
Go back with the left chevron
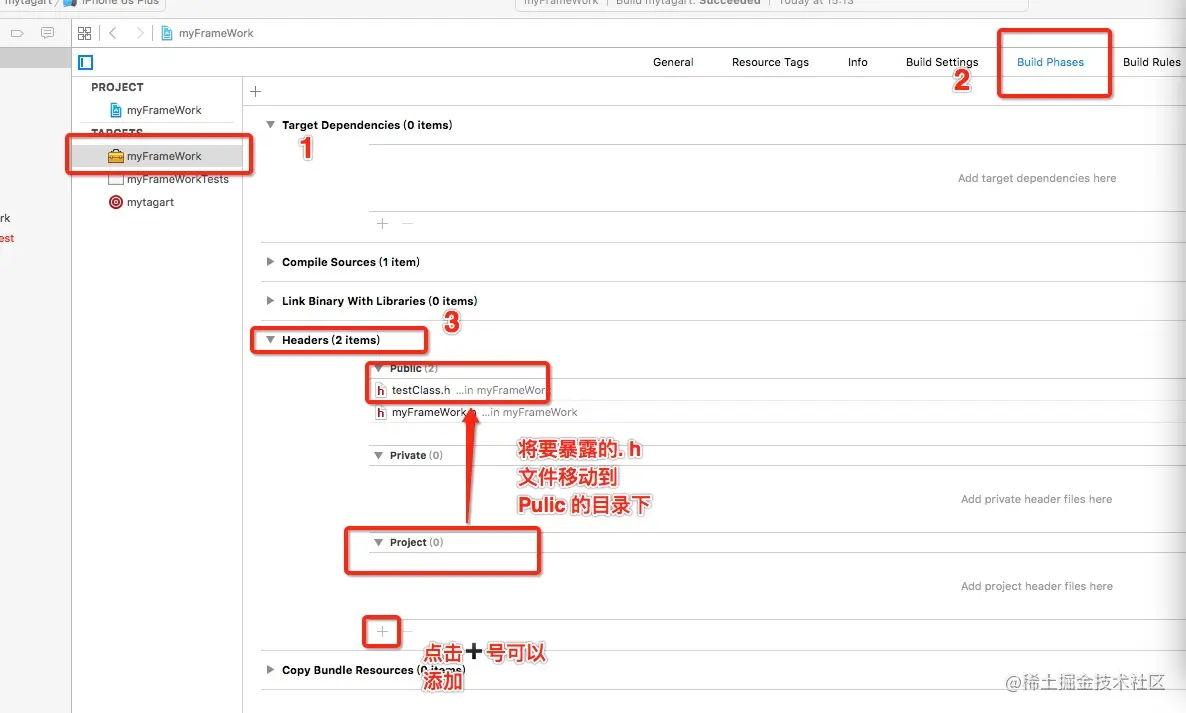113,33
